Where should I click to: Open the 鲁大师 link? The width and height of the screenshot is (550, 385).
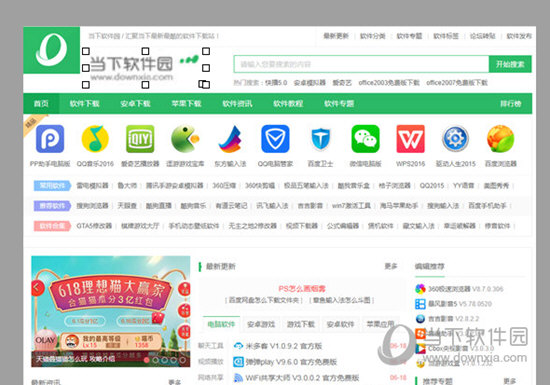click(x=127, y=185)
